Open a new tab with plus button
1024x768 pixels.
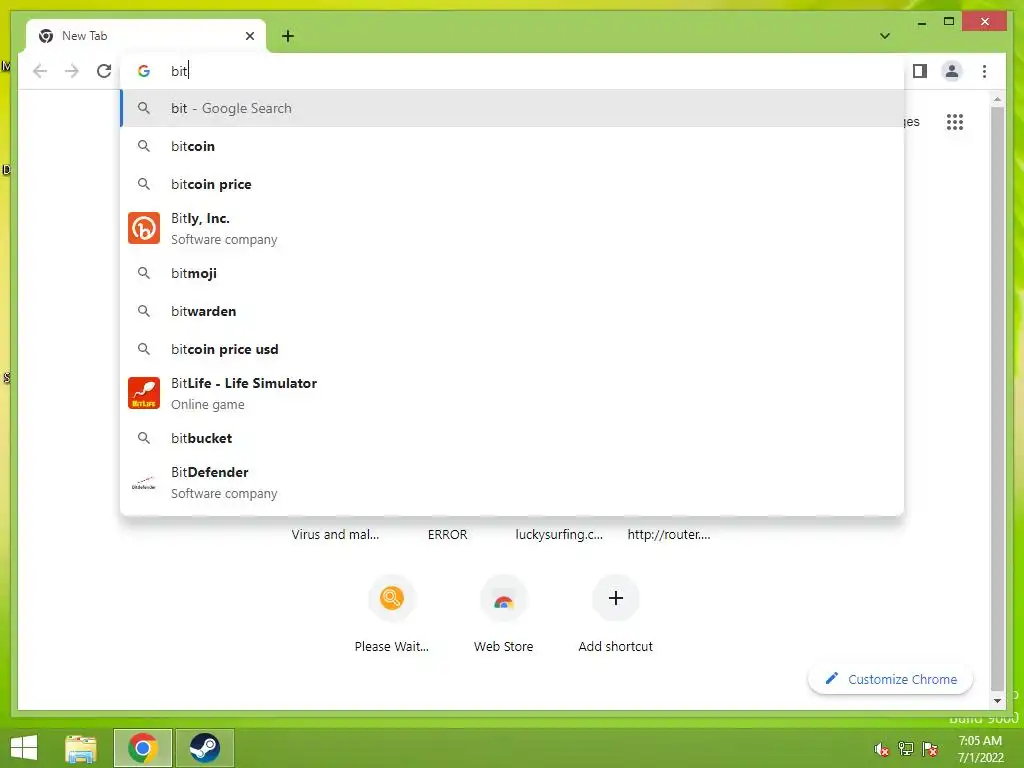pos(288,36)
